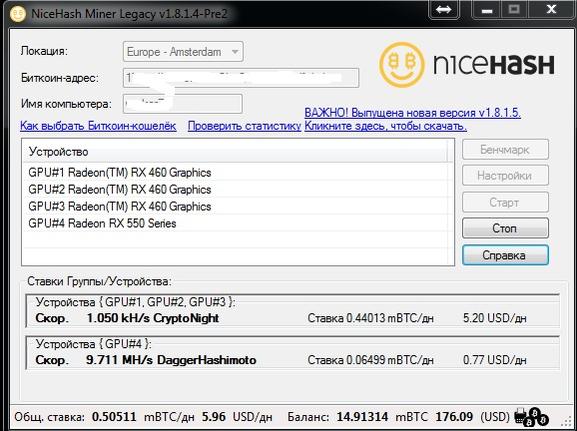Click the window resize grip in status bar corner
The image size is (577, 431).
click(x=565, y=421)
